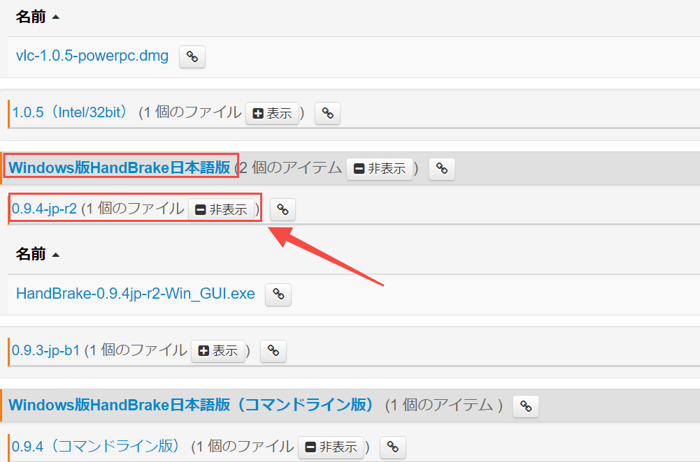Open 1.0.5（Intel/32bit）release link
Image resolution: width=700 pixels, height=462 pixels.
pyautogui.click(x=70, y=112)
